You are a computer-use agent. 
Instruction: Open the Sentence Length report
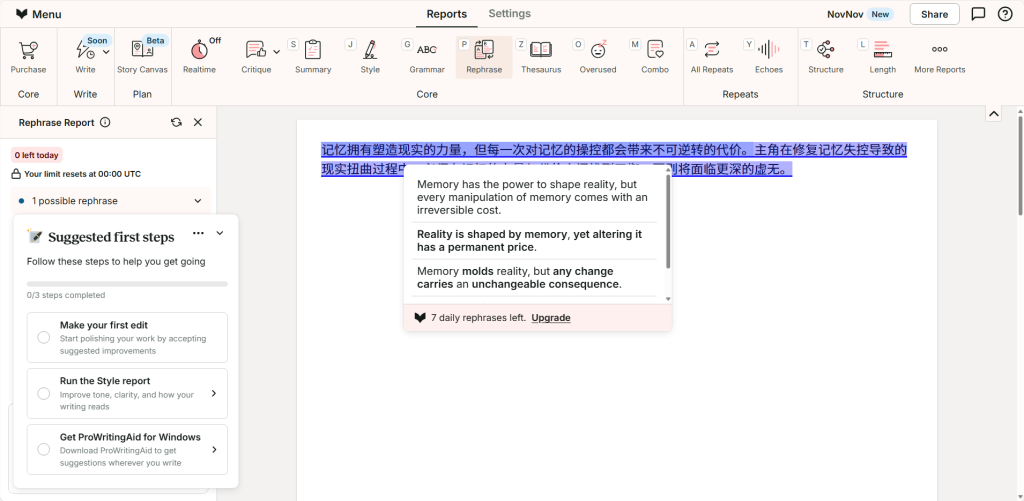pyautogui.click(x=882, y=56)
